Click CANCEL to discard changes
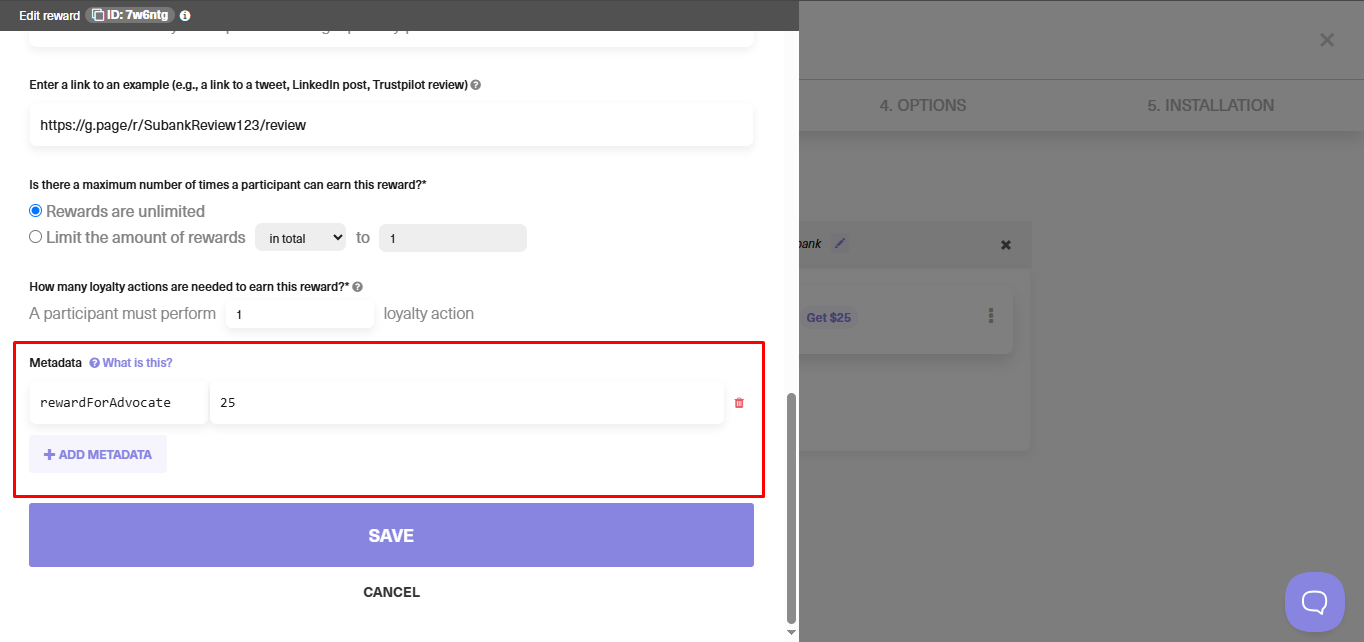The height and width of the screenshot is (642, 1364). [391, 592]
